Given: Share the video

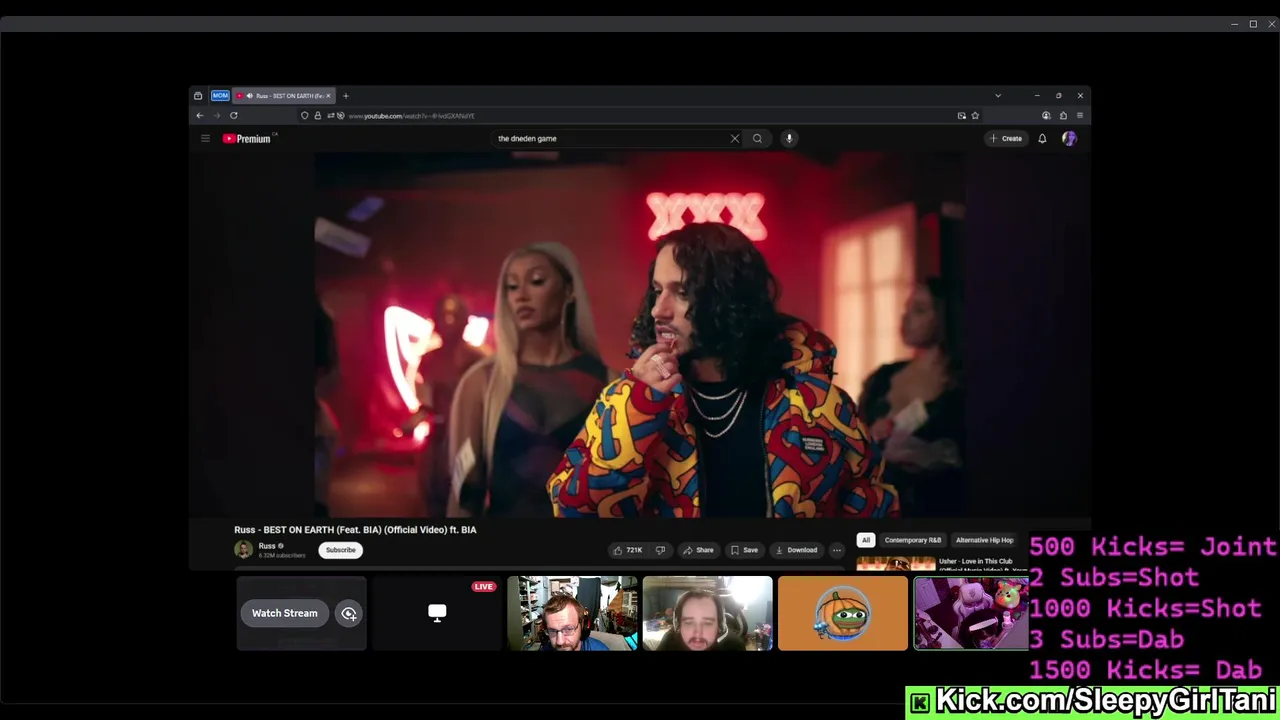Looking at the screenshot, I should [698, 550].
